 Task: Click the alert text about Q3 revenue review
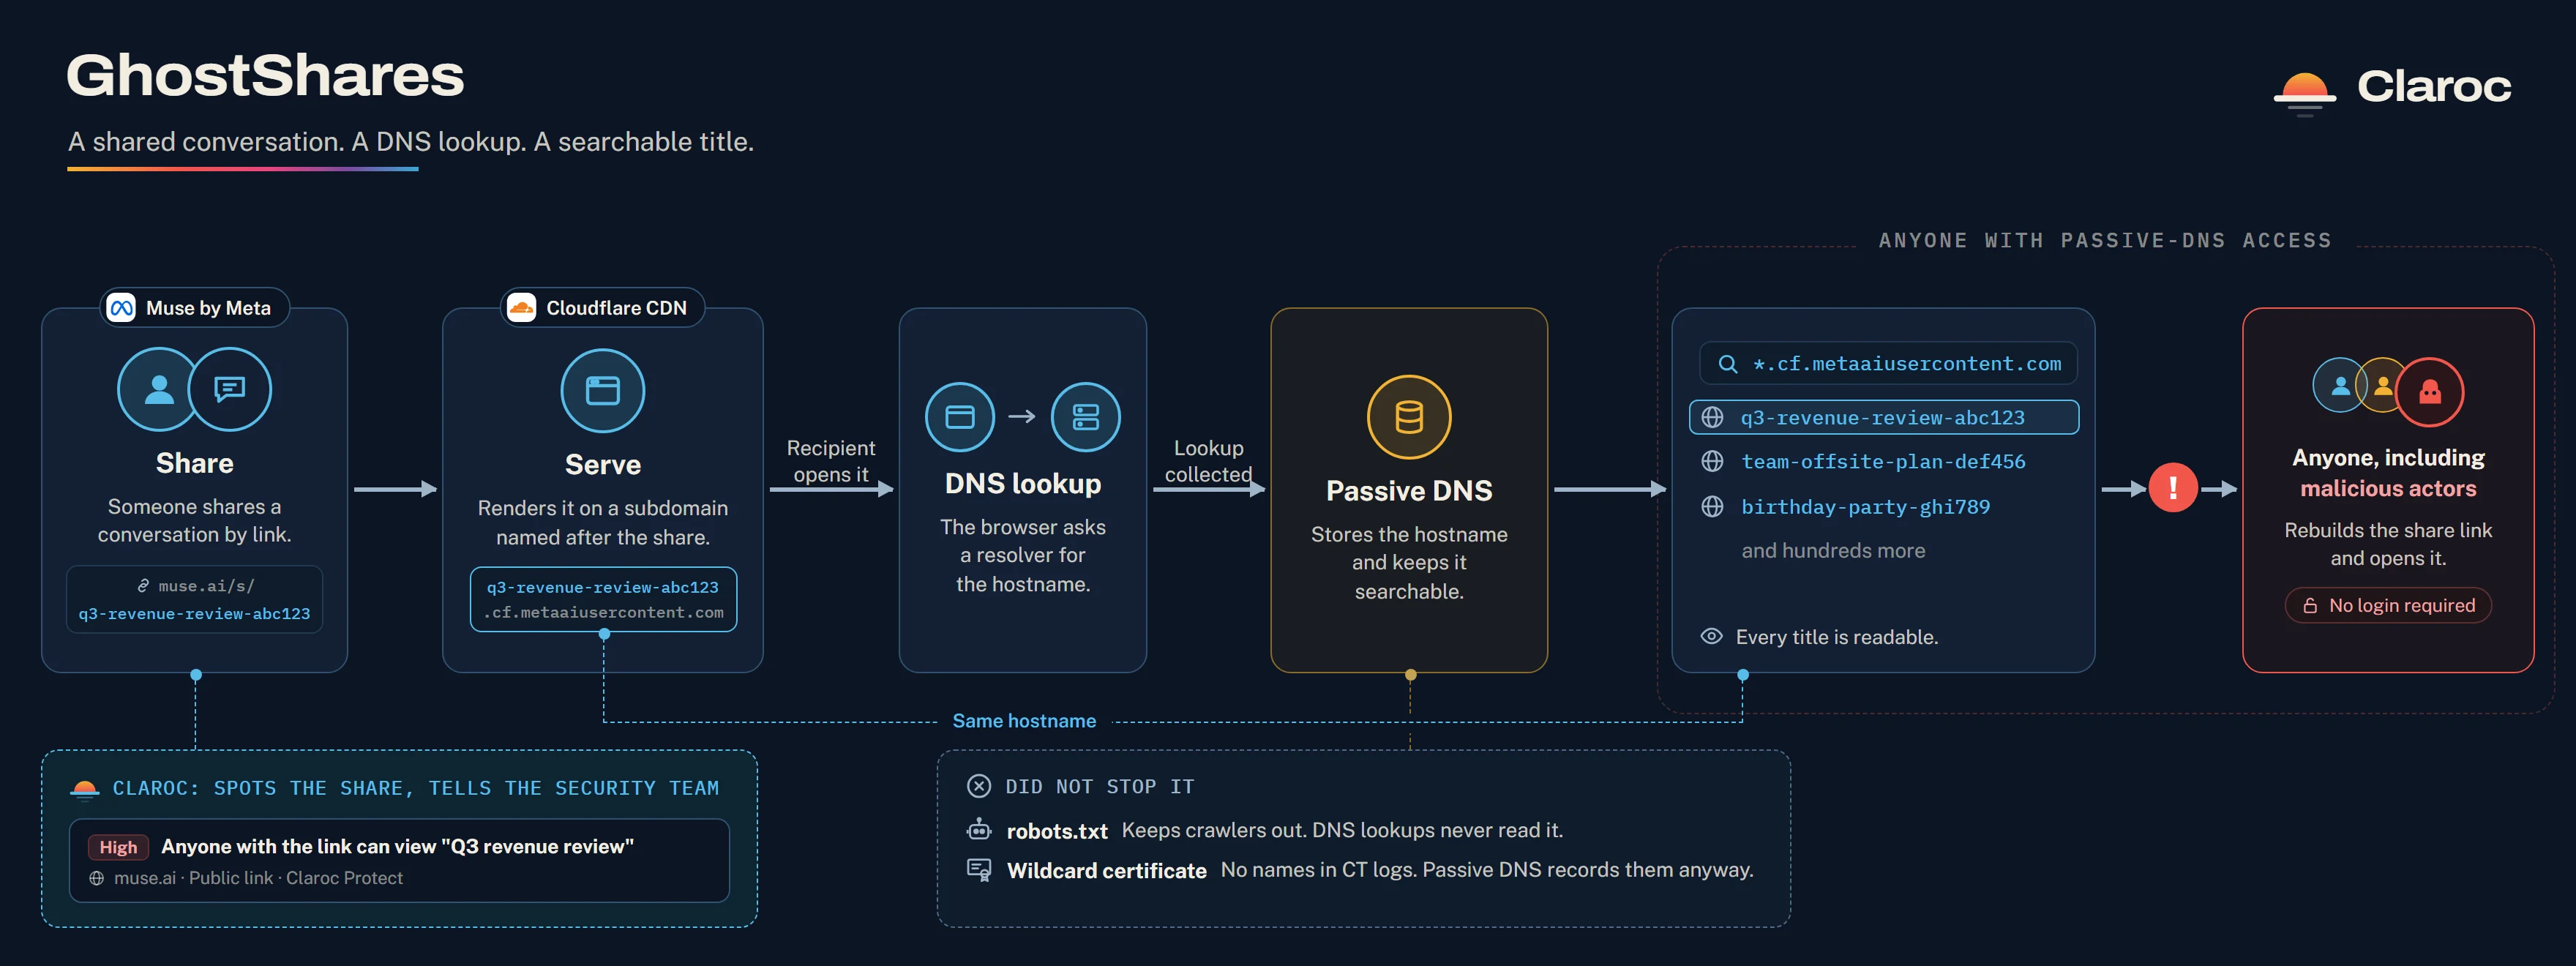tap(397, 847)
